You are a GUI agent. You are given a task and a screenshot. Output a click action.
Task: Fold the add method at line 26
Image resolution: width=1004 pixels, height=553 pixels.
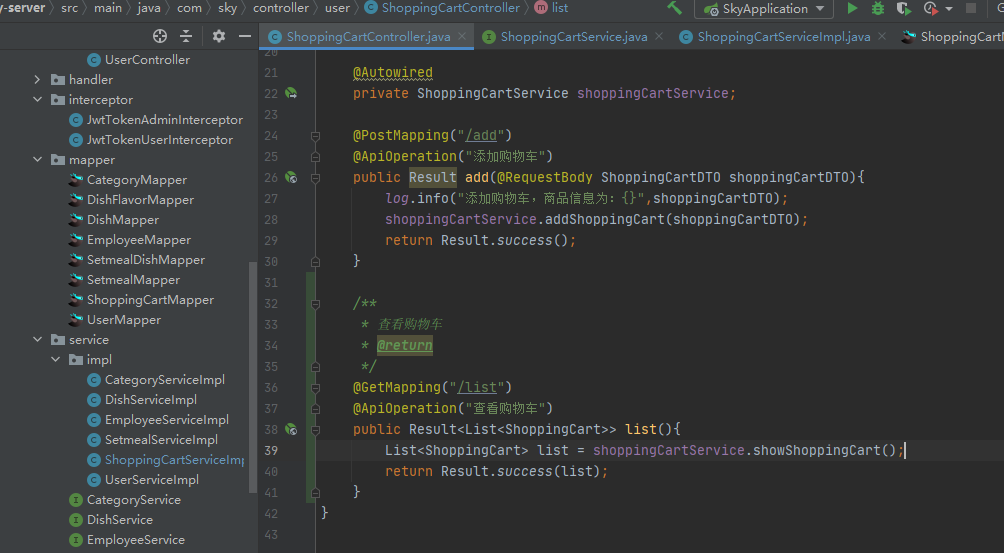[x=315, y=178]
